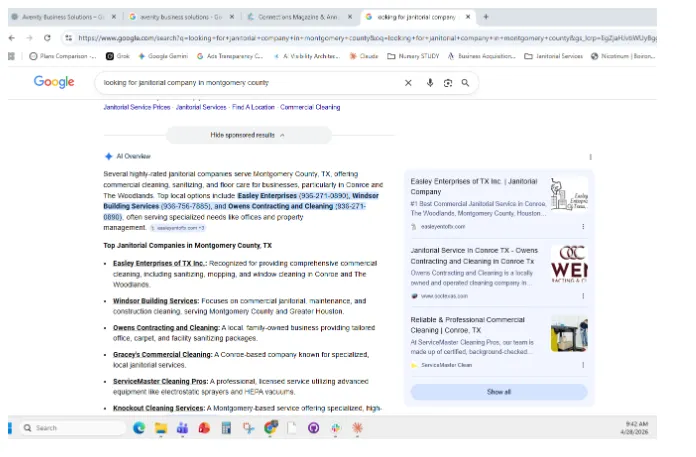Select the looking for janitorial company tab
This screenshot has height=457, width=696.
click(x=416, y=17)
